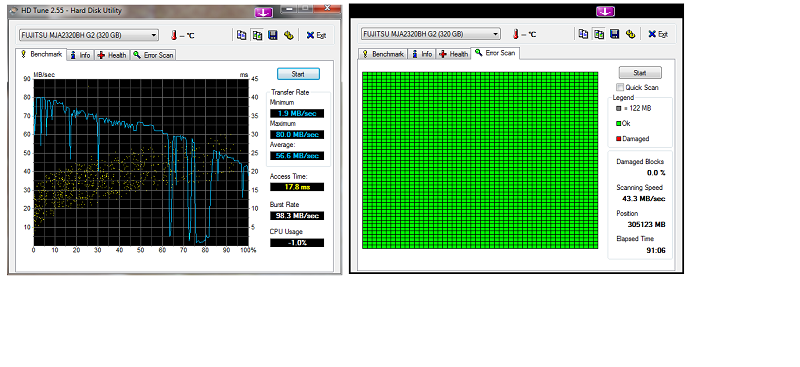Exit HD Tune from right Error Scan window
This screenshot has width=800, height=367.
658,34
